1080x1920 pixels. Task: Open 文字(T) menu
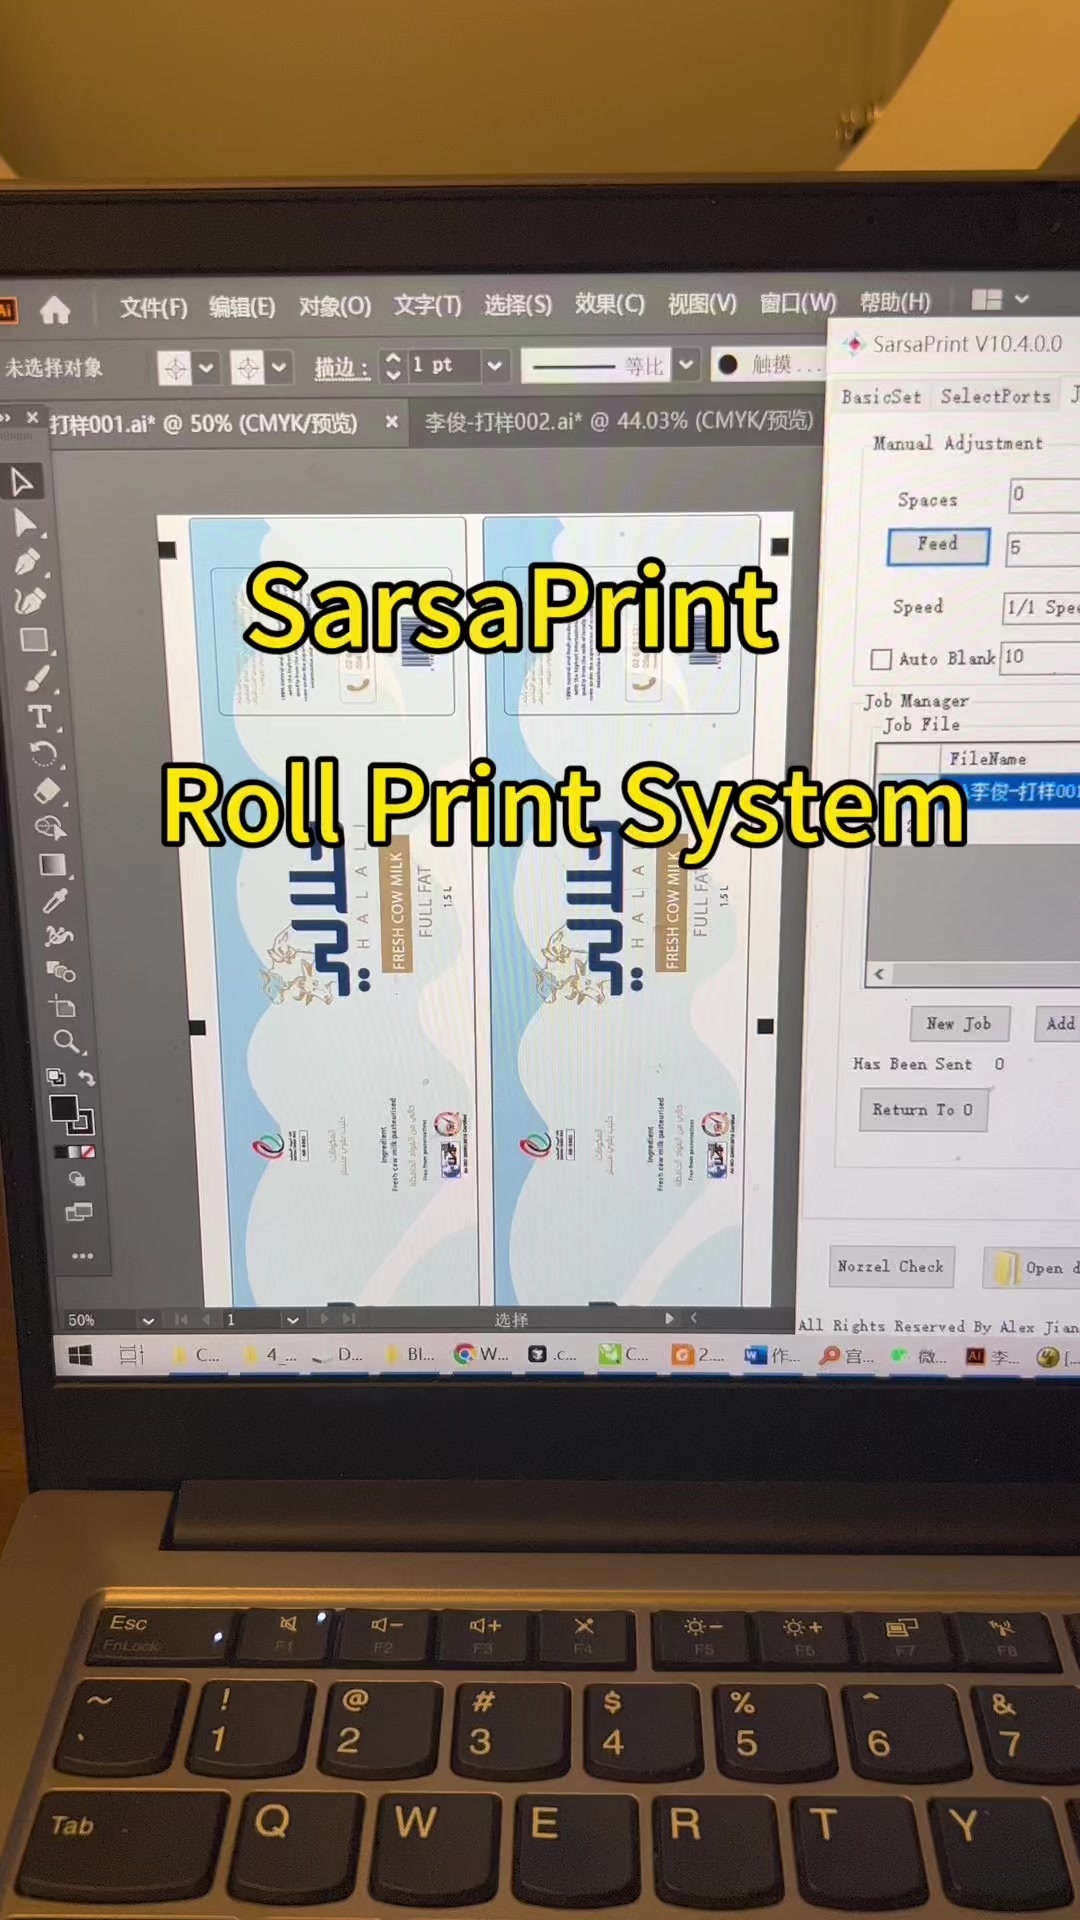pyautogui.click(x=427, y=305)
